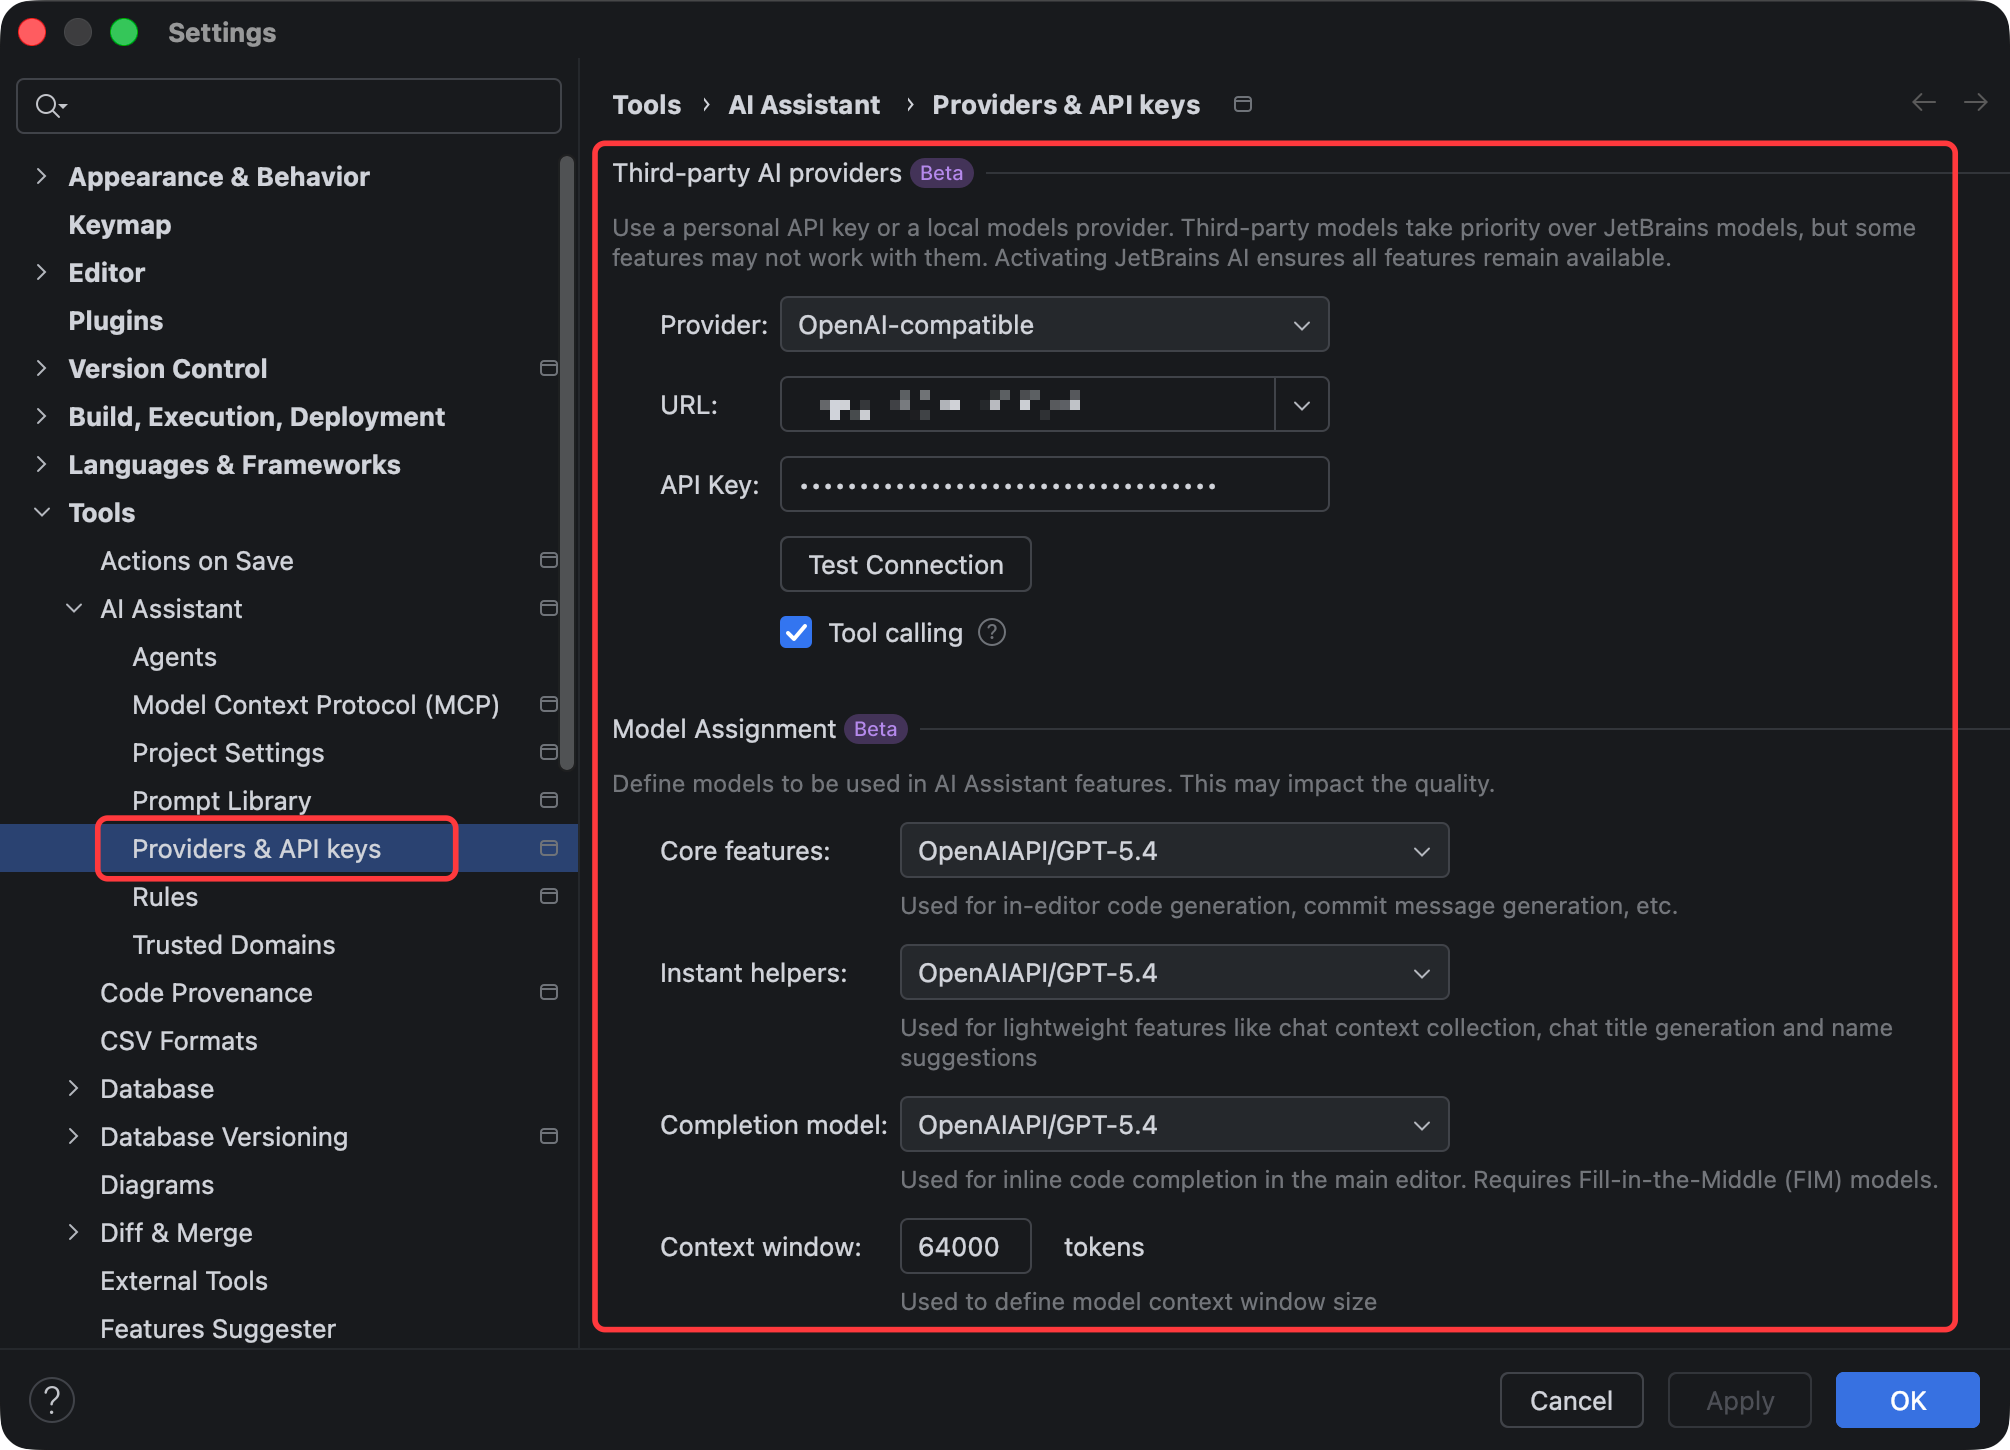The image size is (2010, 1450).
Task: Click the settings sidebar scrollbar
Action: [x=567, y=460]
